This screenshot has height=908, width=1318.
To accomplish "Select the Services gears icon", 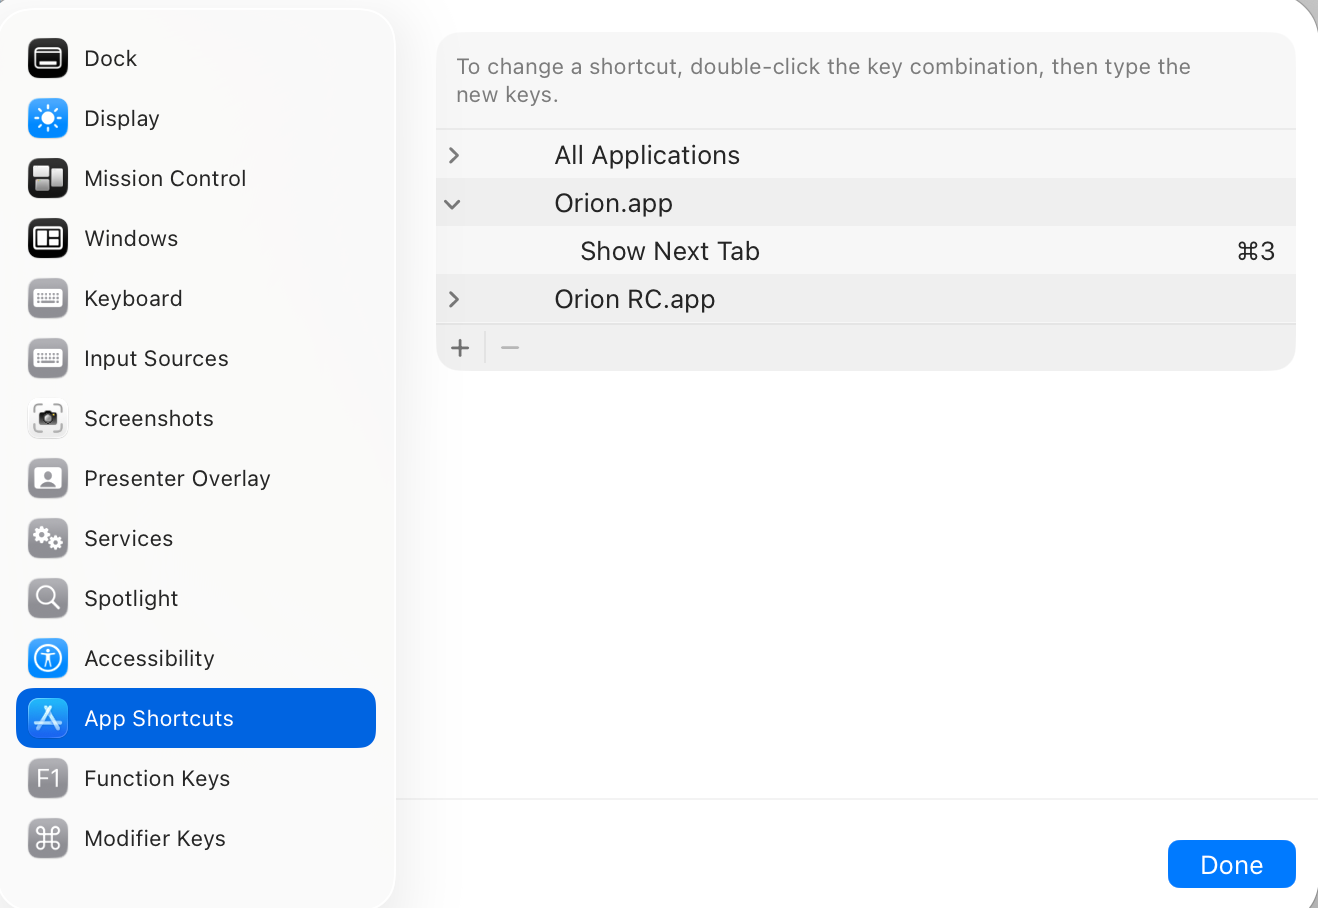I will point(48,539).
